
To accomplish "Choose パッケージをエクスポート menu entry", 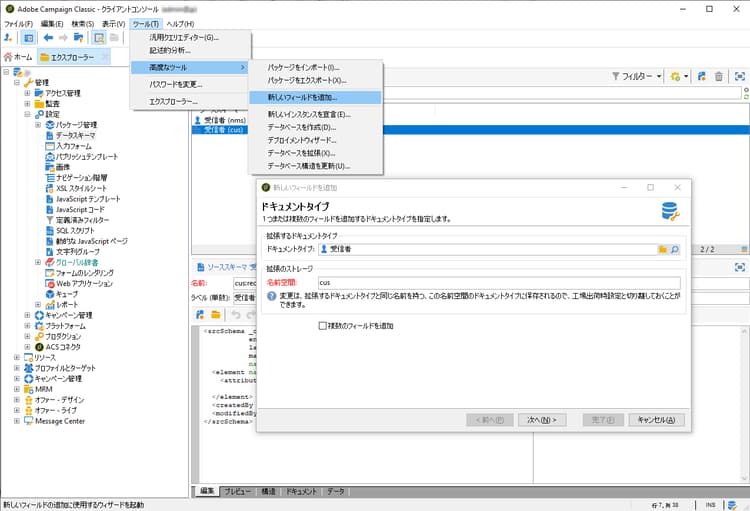I will pyautogui.click(x=316, y=80).
